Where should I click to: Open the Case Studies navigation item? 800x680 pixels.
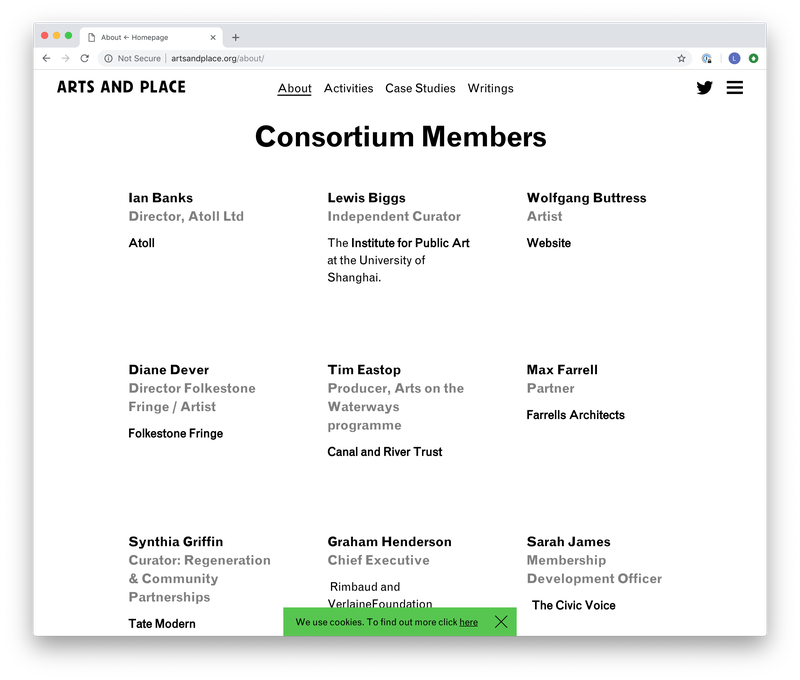[420, 88]
